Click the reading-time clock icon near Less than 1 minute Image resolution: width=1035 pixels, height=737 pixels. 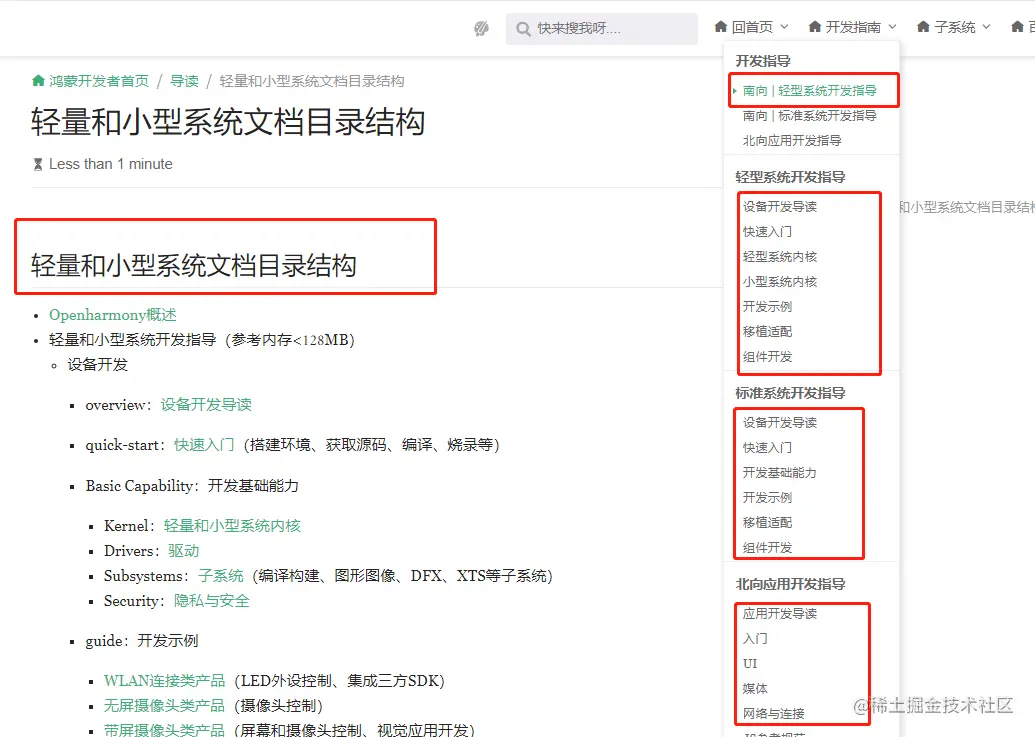click(37, 164)
